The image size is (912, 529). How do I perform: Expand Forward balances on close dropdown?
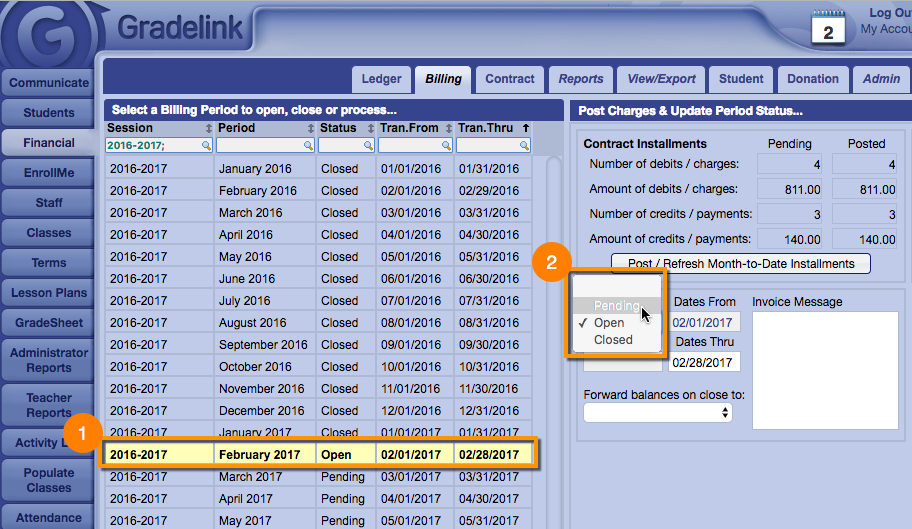[x=658, y=412]
